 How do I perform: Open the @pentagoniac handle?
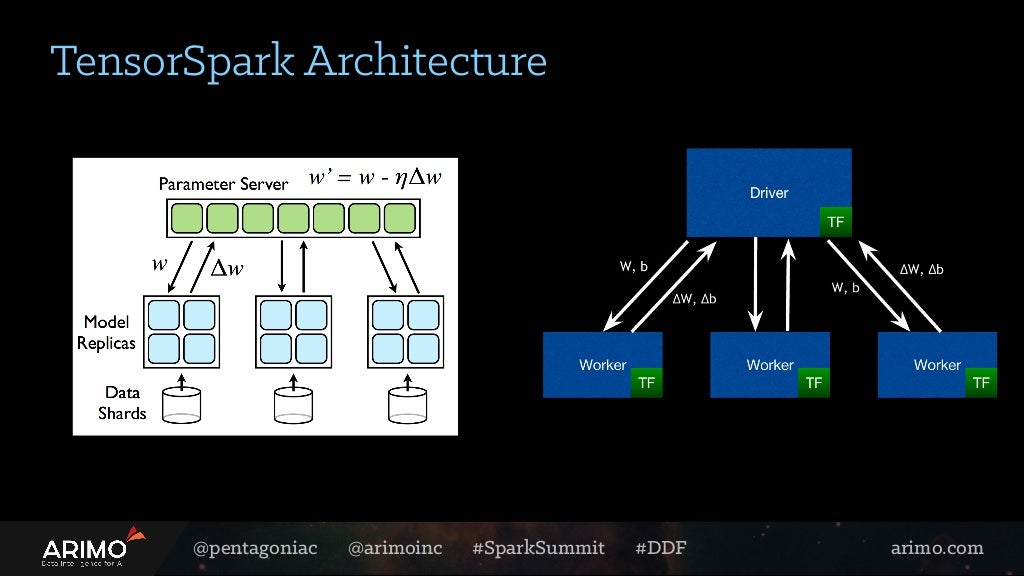coord(255,548)
